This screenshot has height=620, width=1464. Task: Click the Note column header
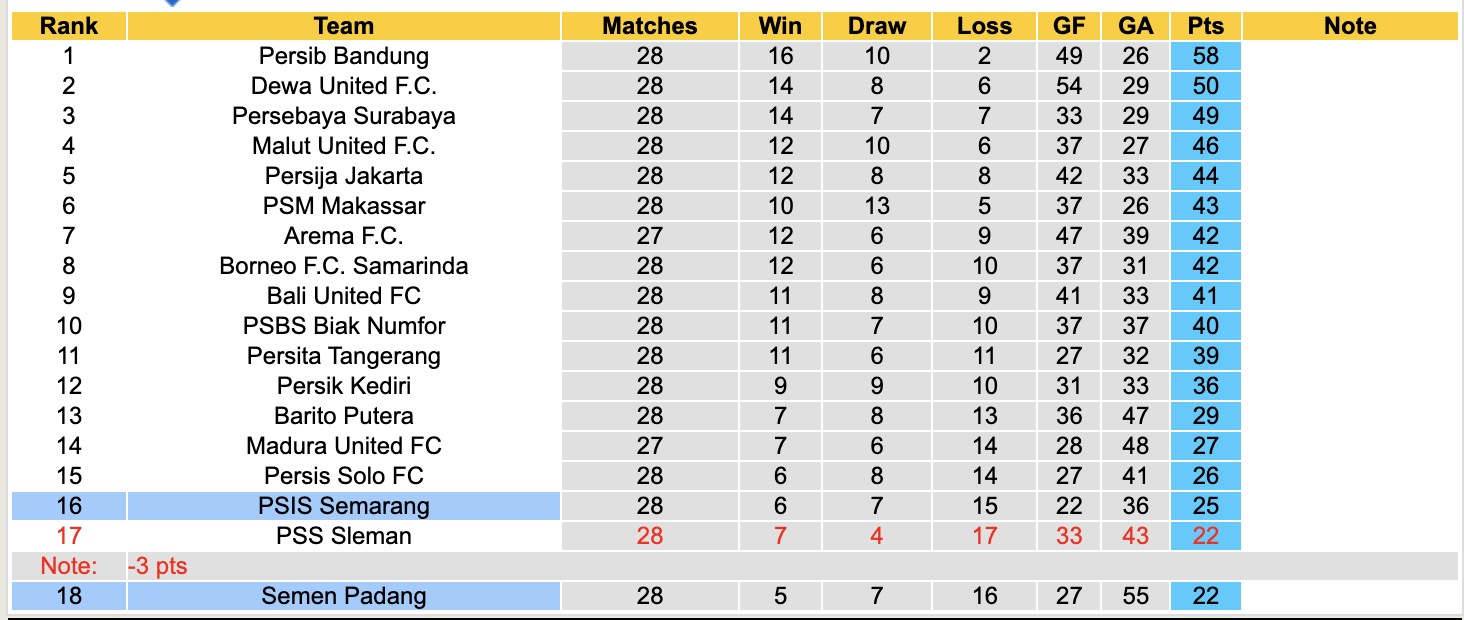pyautogui.click(x=1350, y=27)
